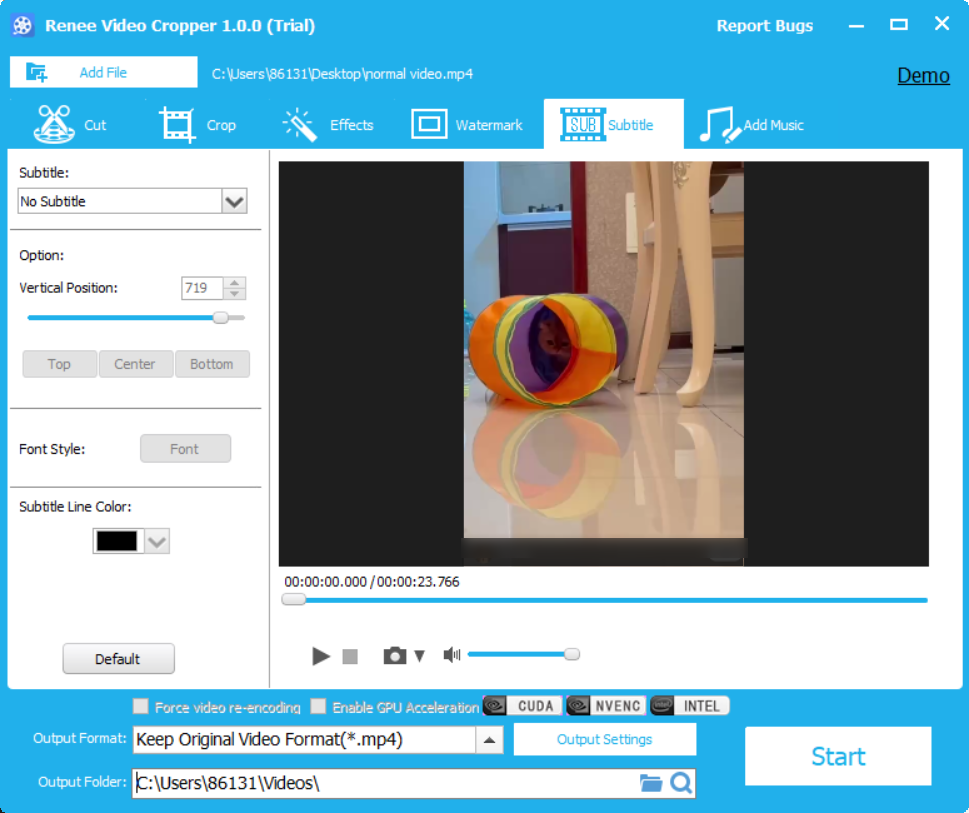
Task: Click the play button under the video
Action: pos(321,656)
